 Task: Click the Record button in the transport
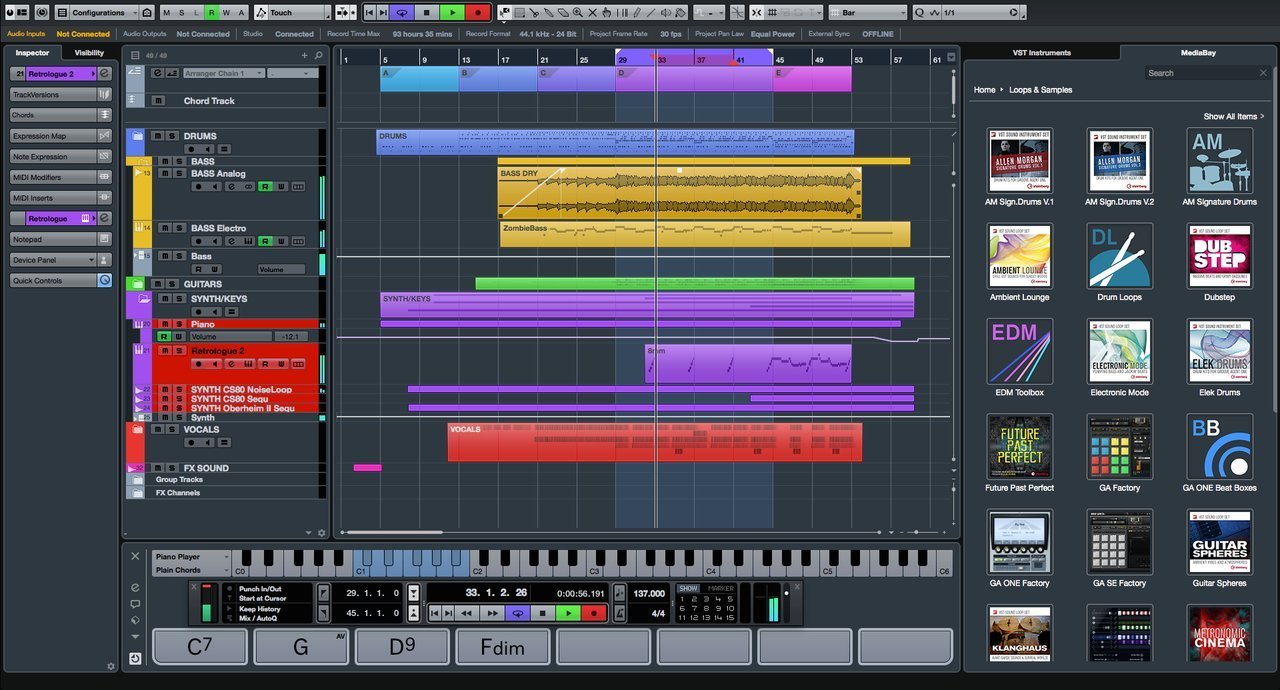pyautogui.click(x=594, y=612)
